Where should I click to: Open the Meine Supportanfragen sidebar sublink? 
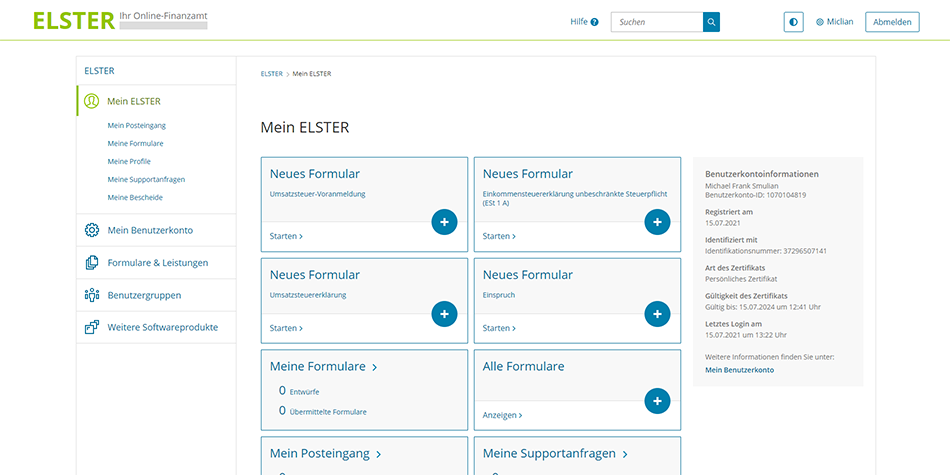coord(146,179)
